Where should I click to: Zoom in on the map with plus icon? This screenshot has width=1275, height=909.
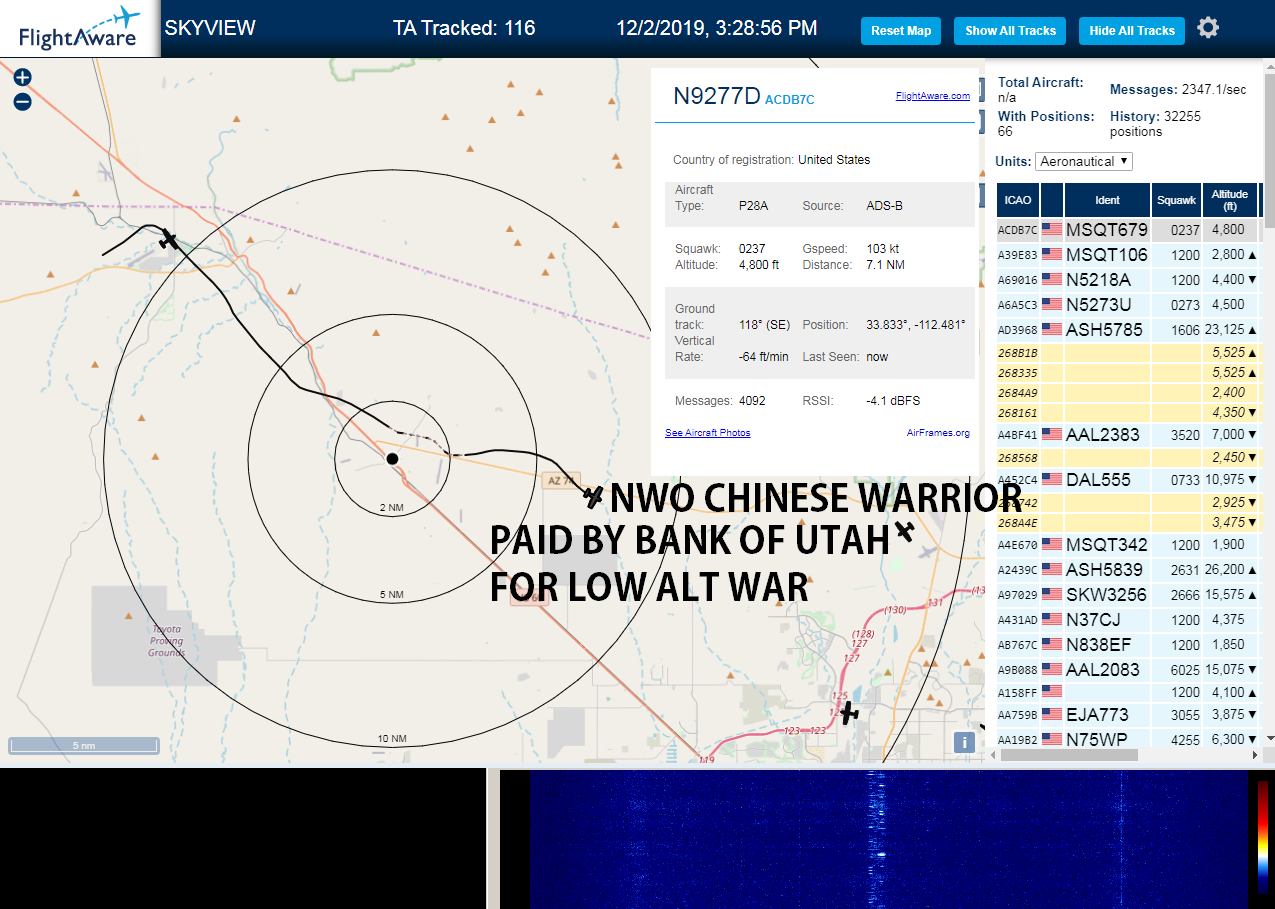click(22, 77)
